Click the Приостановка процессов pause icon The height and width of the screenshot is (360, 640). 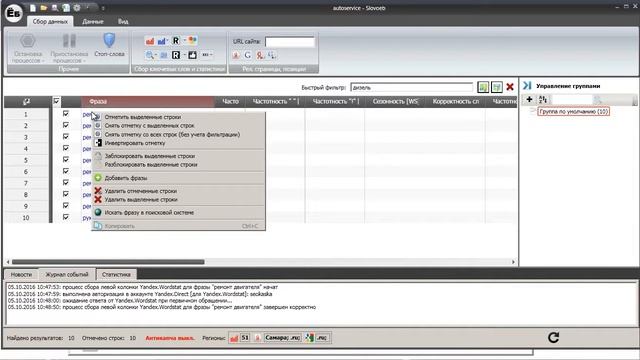(x=69, y=41)
